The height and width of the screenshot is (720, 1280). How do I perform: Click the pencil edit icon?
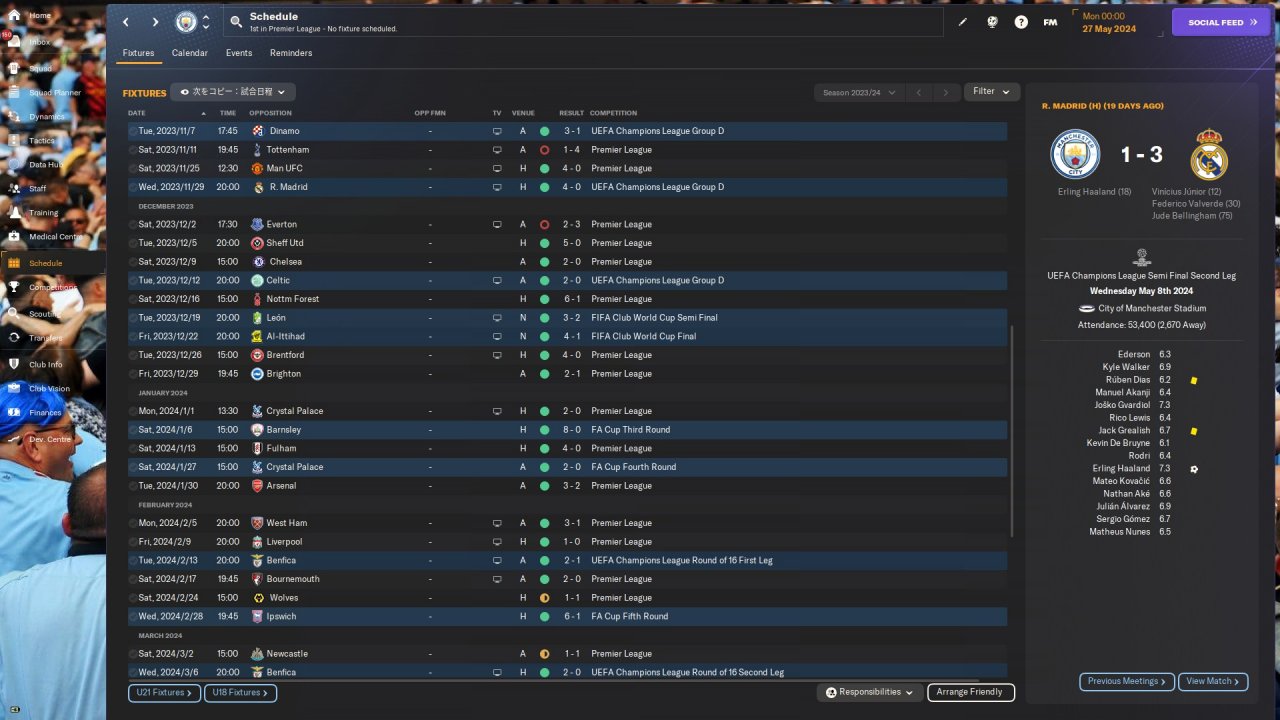click(963, 22)
